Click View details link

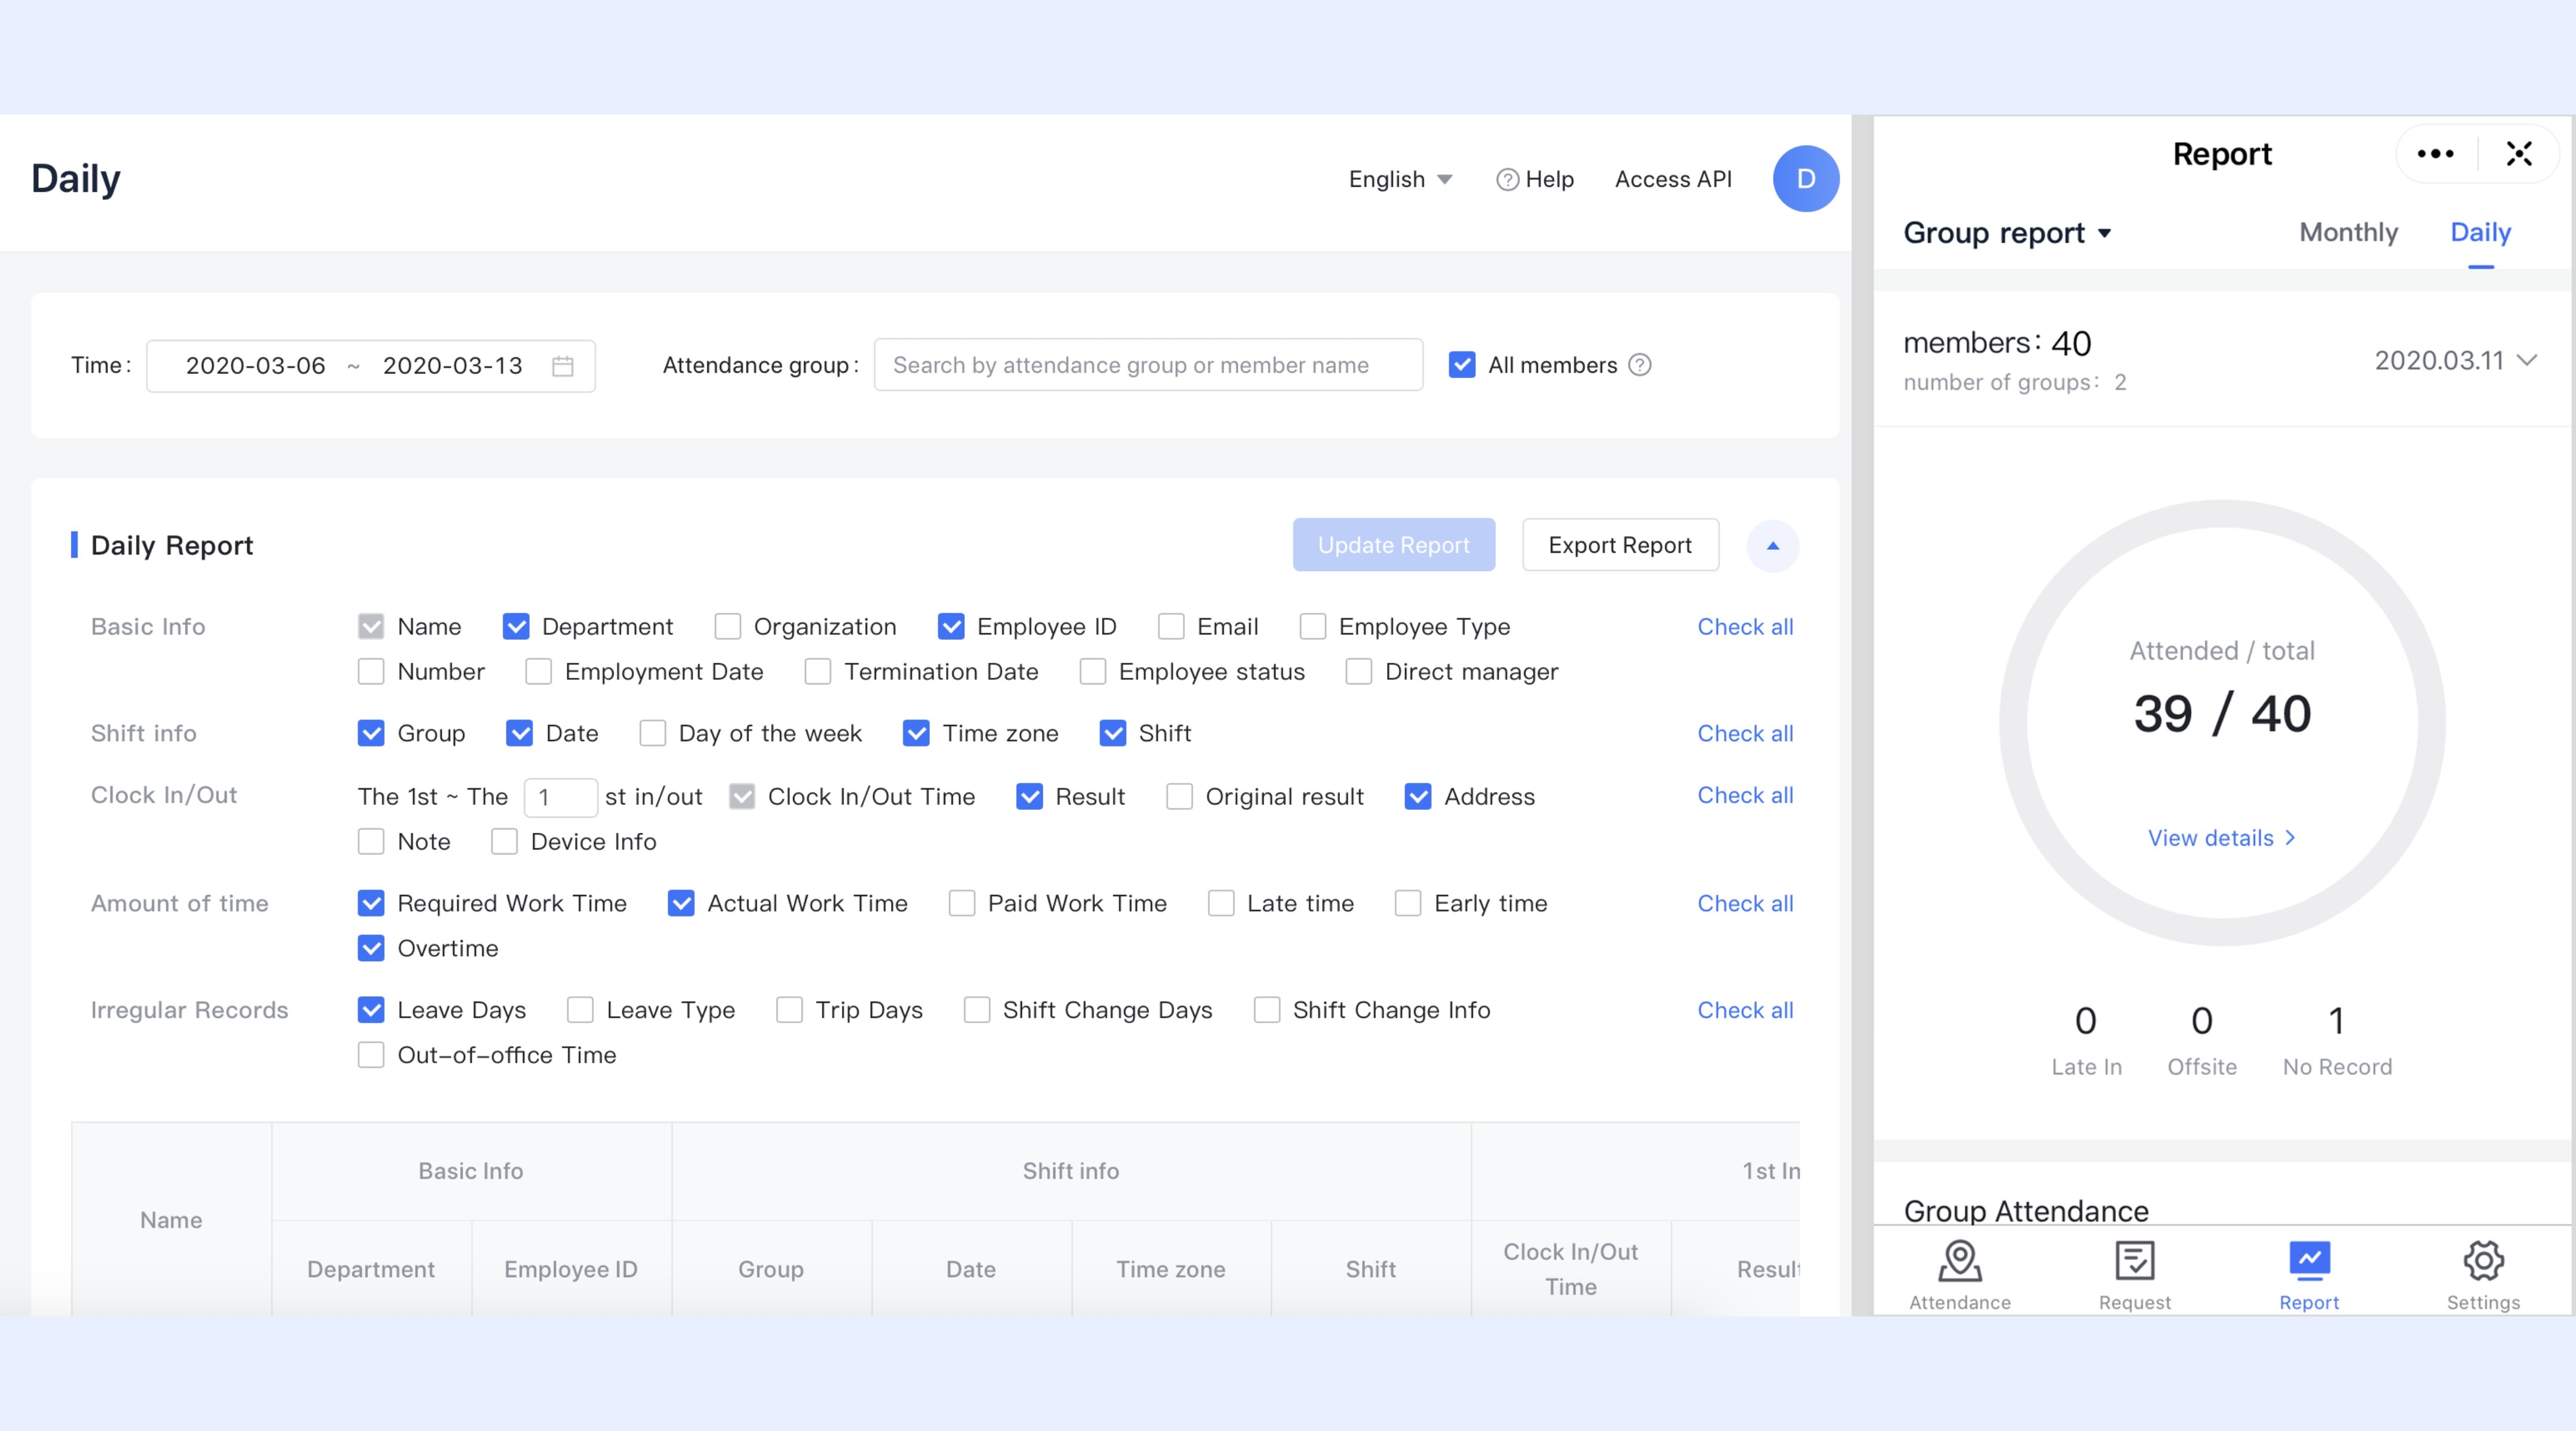click(x=2222, y=838)
